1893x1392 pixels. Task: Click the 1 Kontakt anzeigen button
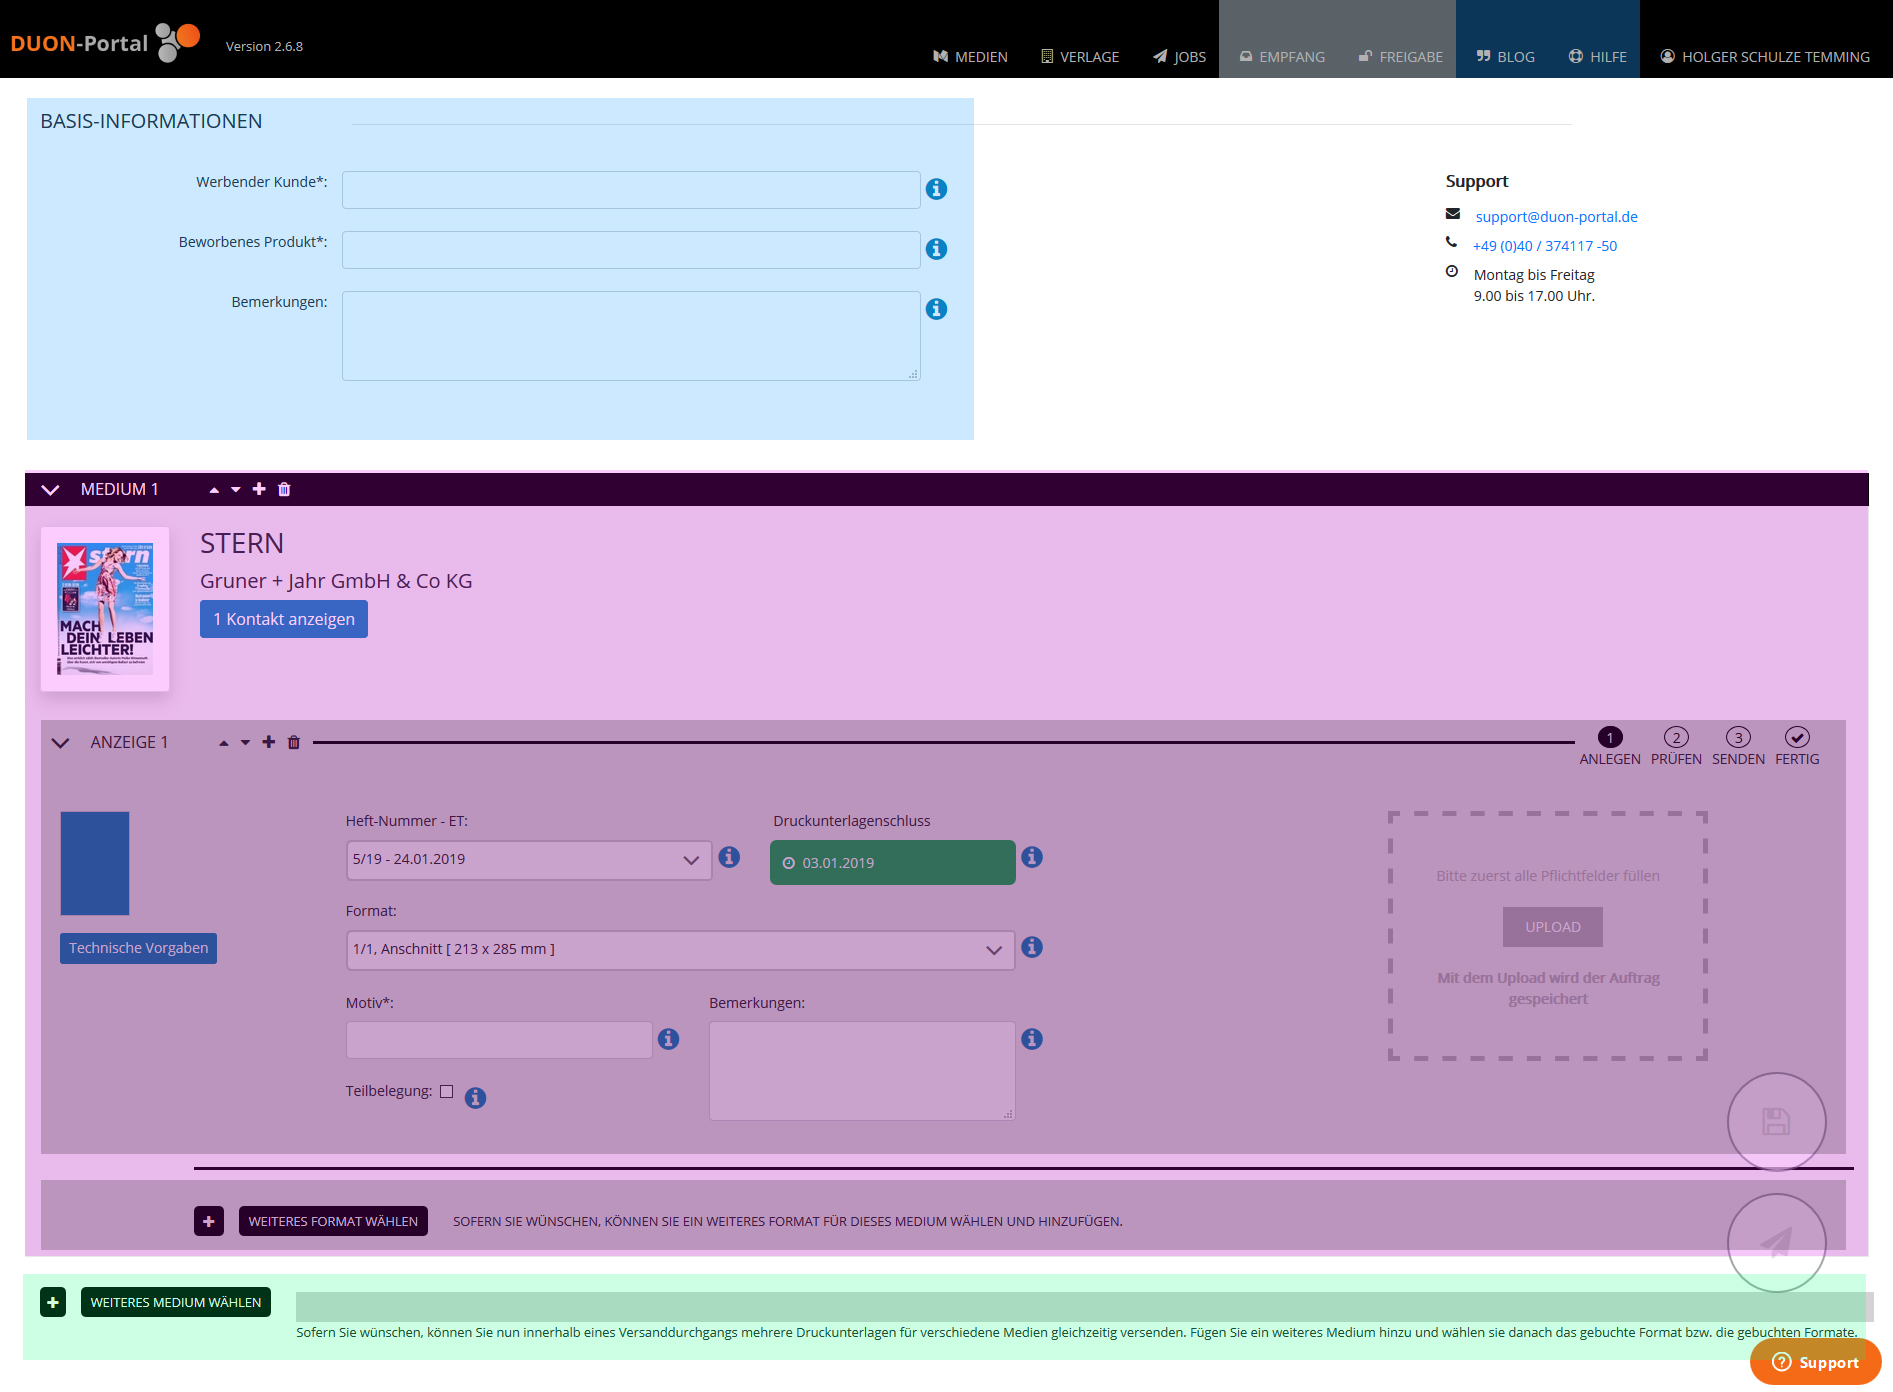(284, 619)
